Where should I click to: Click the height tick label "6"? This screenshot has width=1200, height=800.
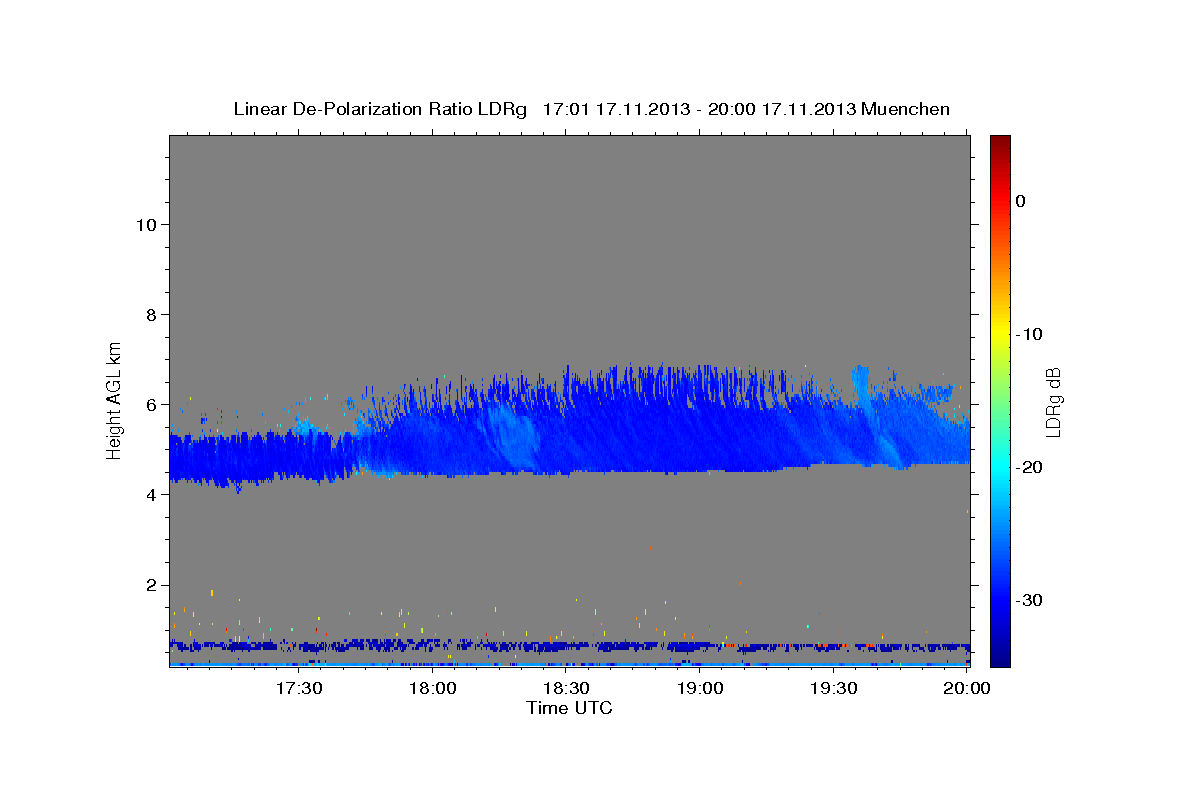[150, 405]
